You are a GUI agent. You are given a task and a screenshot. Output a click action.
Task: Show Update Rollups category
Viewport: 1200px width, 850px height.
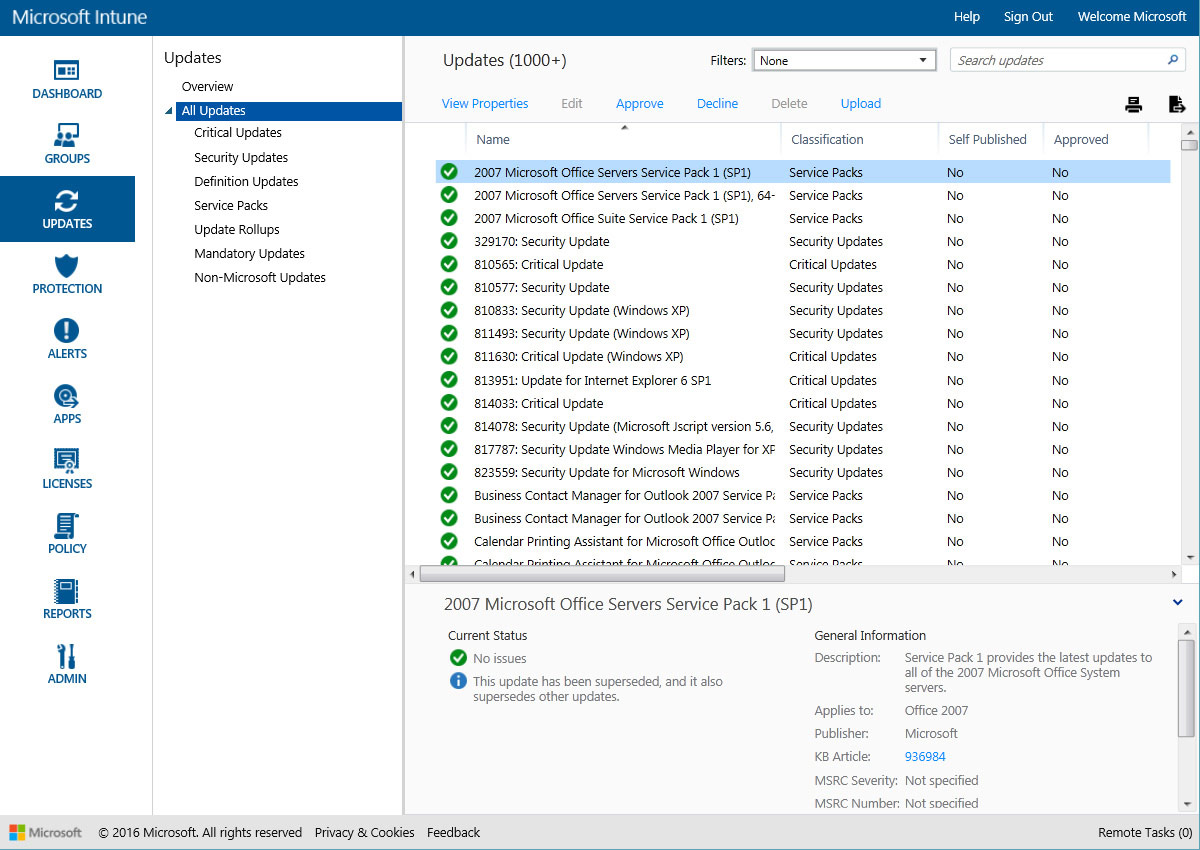[x=237, y=229]
